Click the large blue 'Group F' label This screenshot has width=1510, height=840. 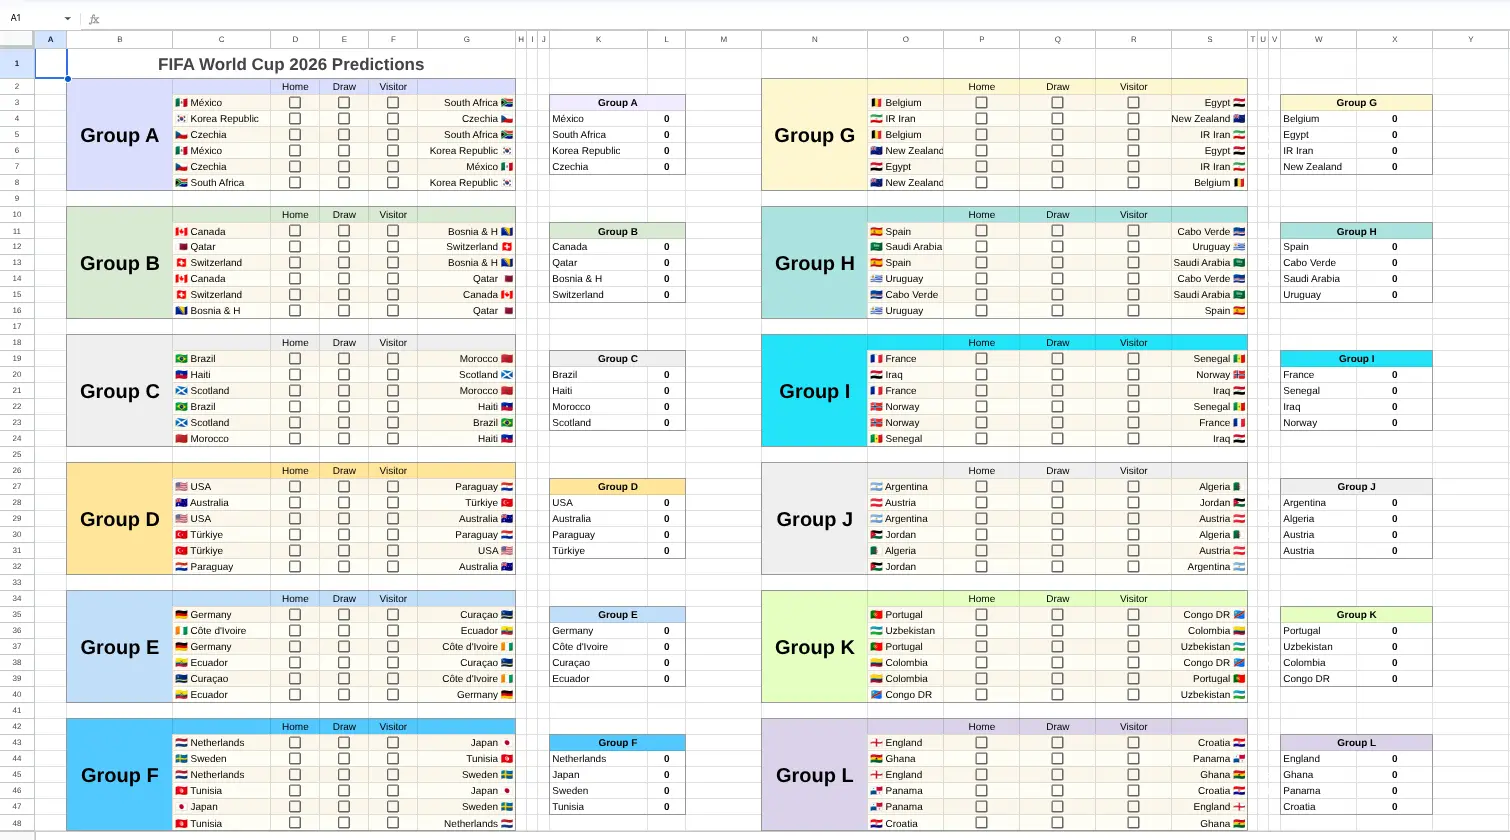pyautogui.click(x=120, y=775)
